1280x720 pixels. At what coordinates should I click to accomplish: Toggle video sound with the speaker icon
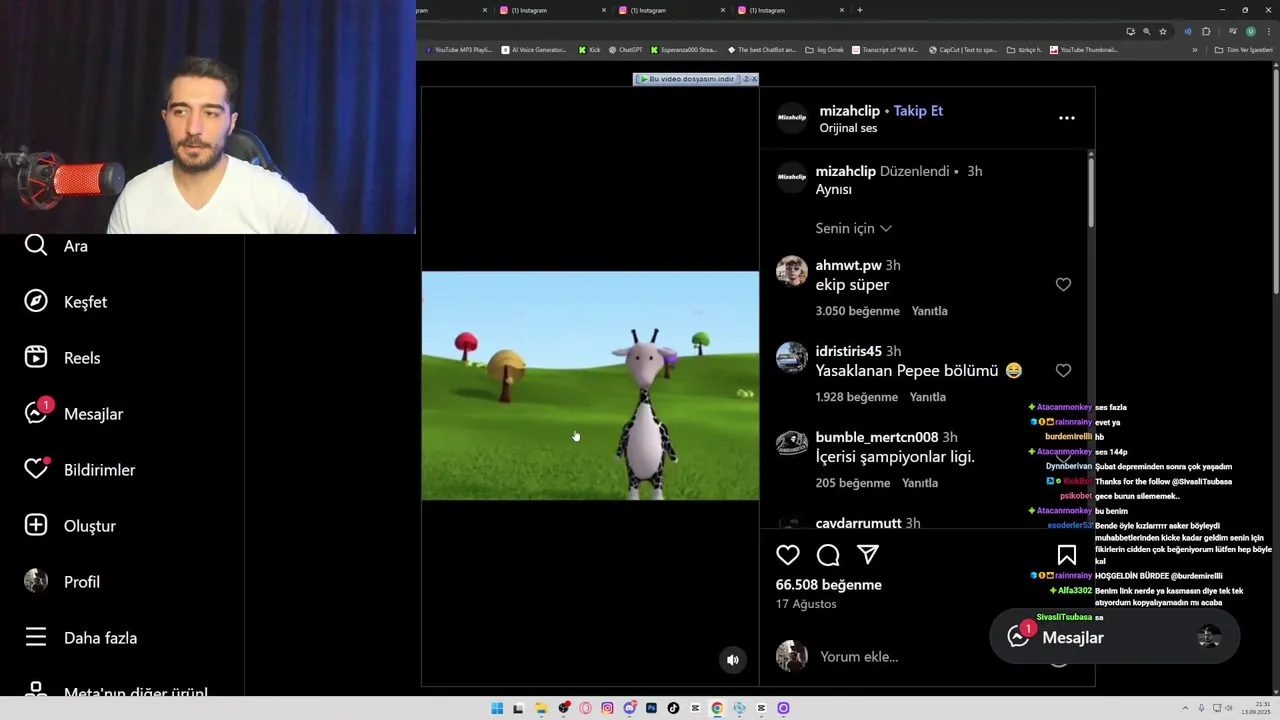pos(733,660)
